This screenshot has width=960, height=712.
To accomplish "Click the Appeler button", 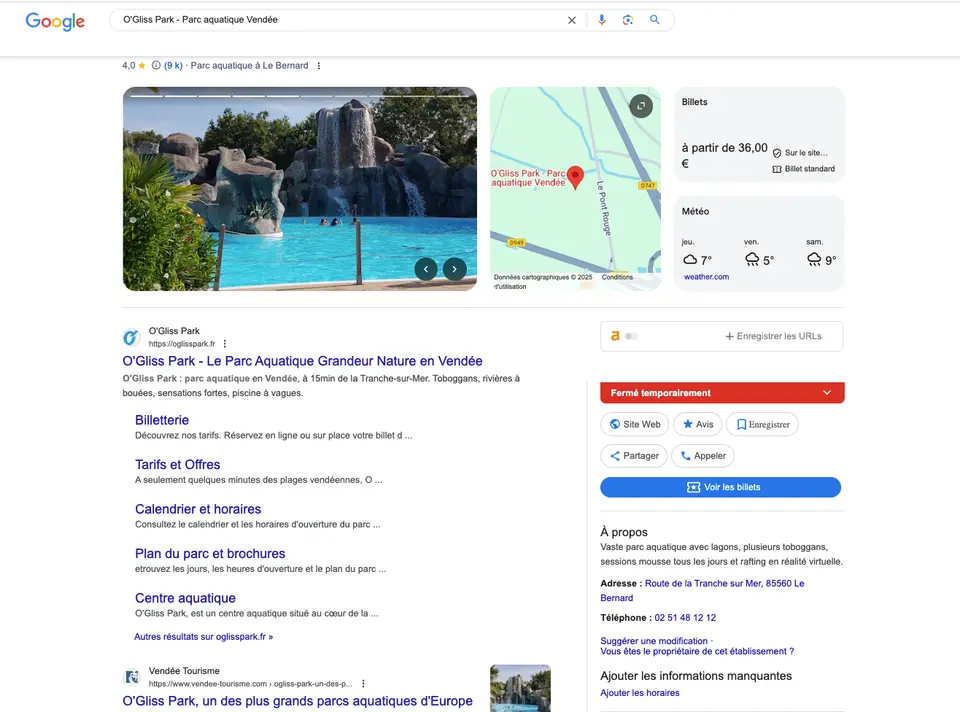I will pos(703,456).
